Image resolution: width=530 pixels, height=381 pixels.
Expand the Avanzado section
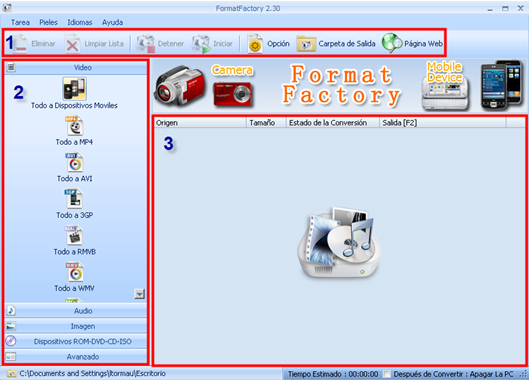[76, 357]
